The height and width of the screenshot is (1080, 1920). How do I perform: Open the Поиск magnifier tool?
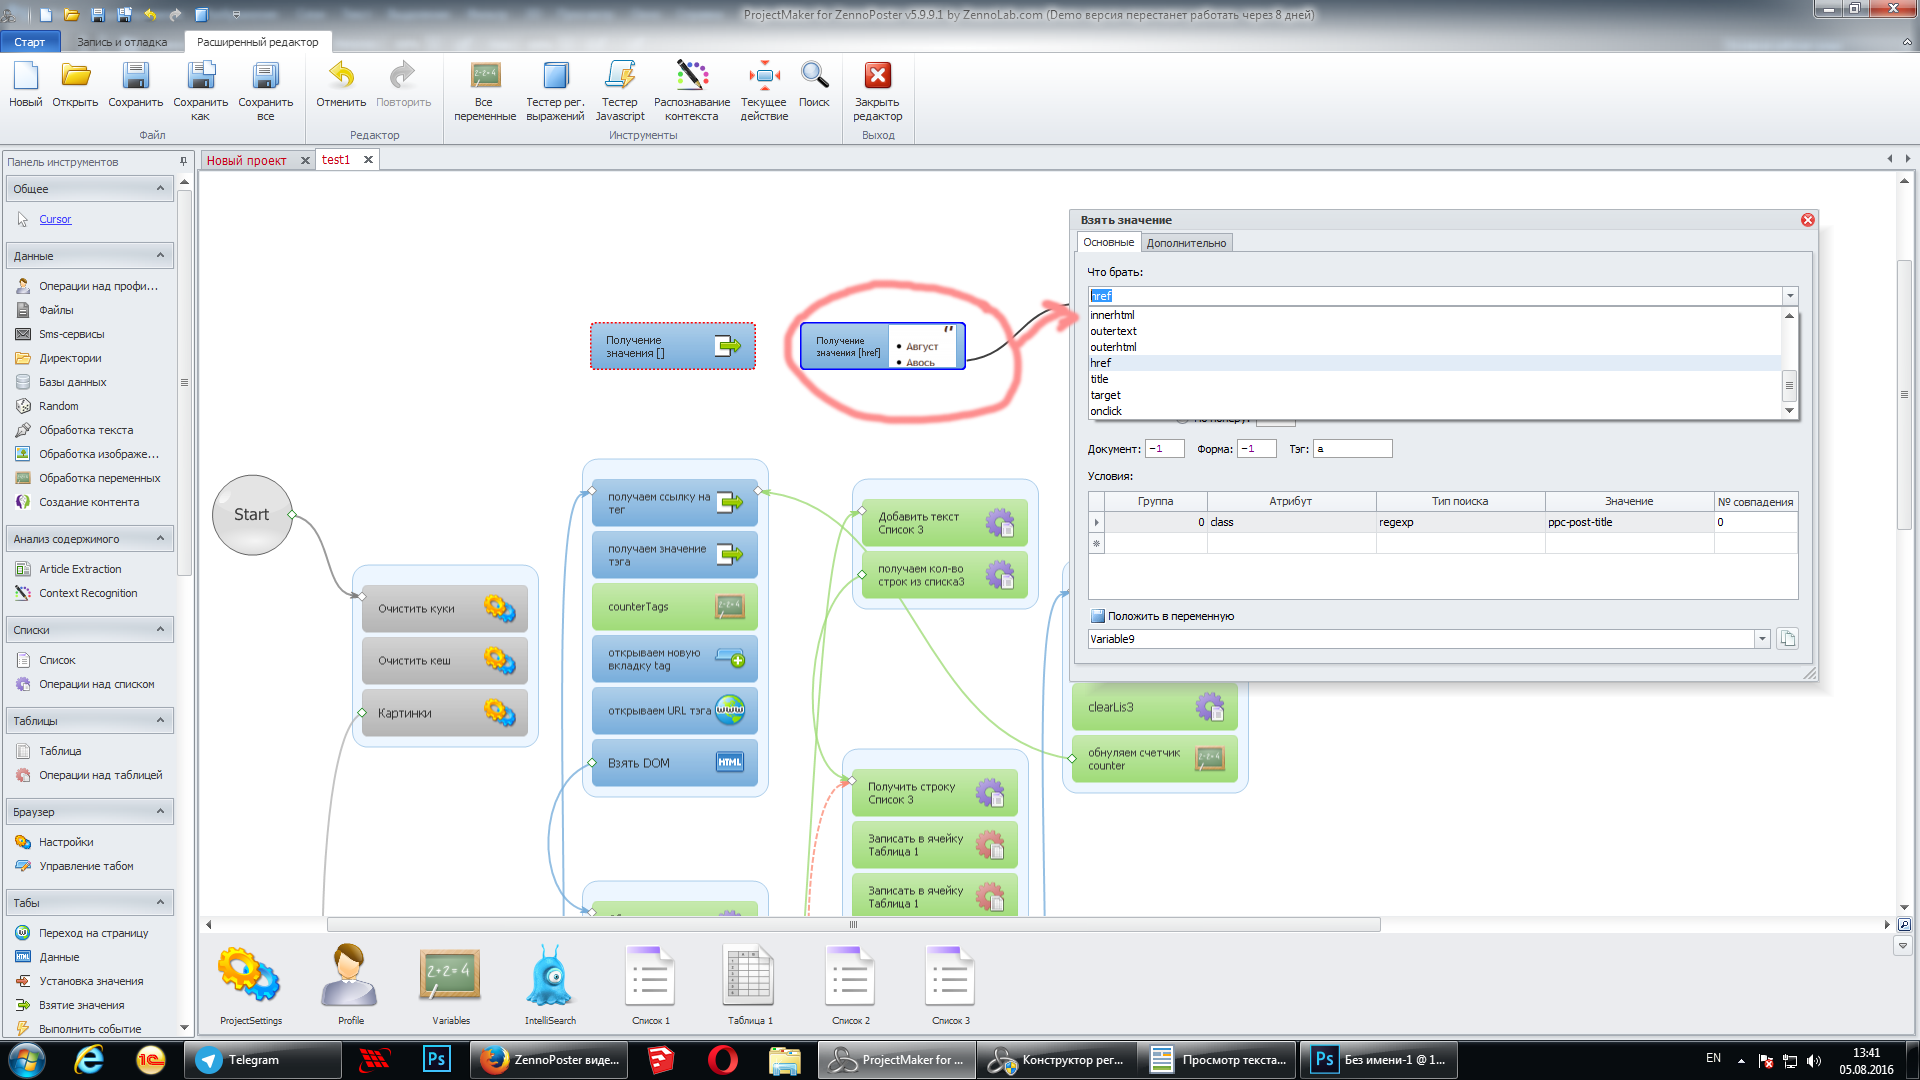coord(814,76)
